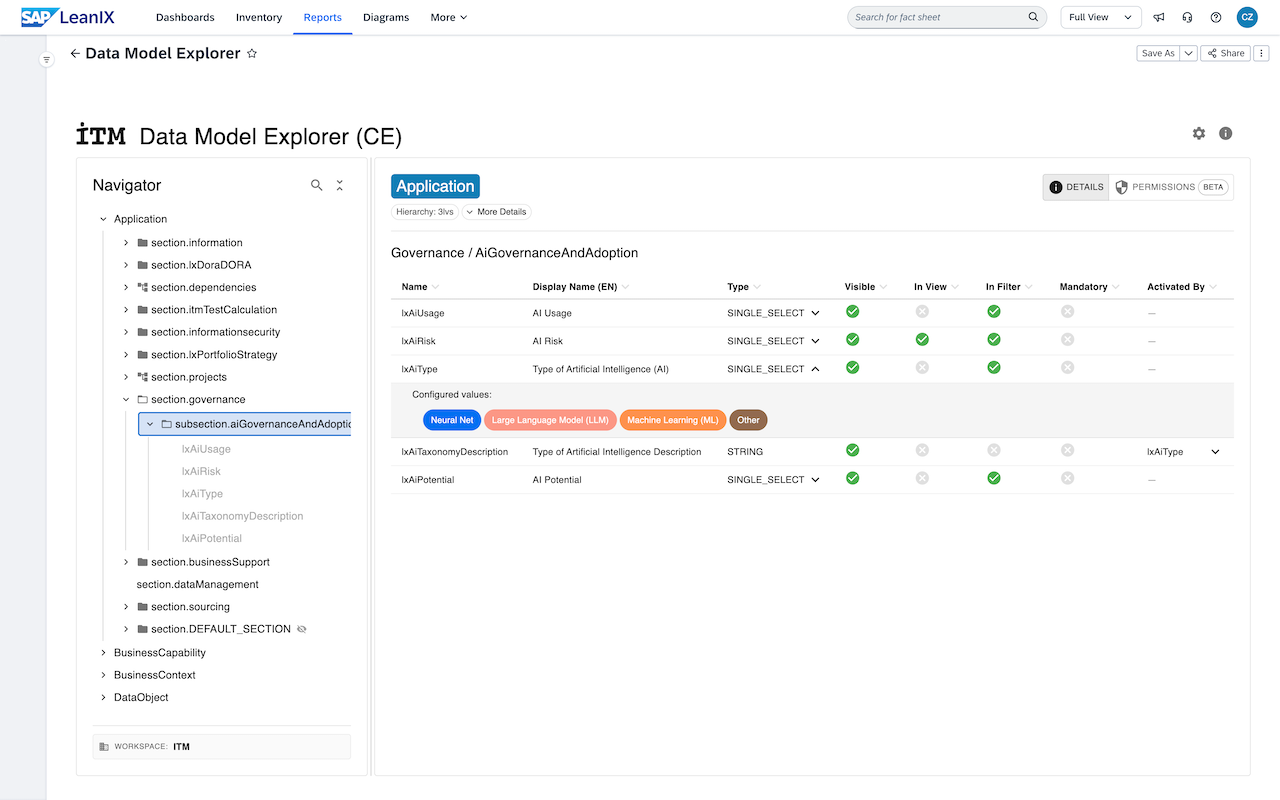This screenshot has width=1280, height=800.
Task: Open the support headset icon
Action: pos(1187,17)
